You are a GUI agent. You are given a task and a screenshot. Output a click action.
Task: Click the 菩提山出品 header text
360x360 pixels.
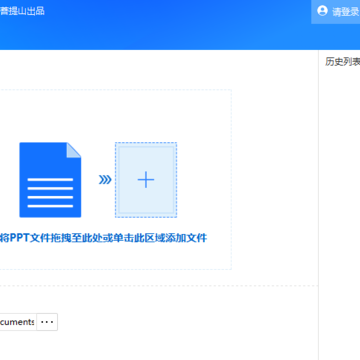[22, 11]
